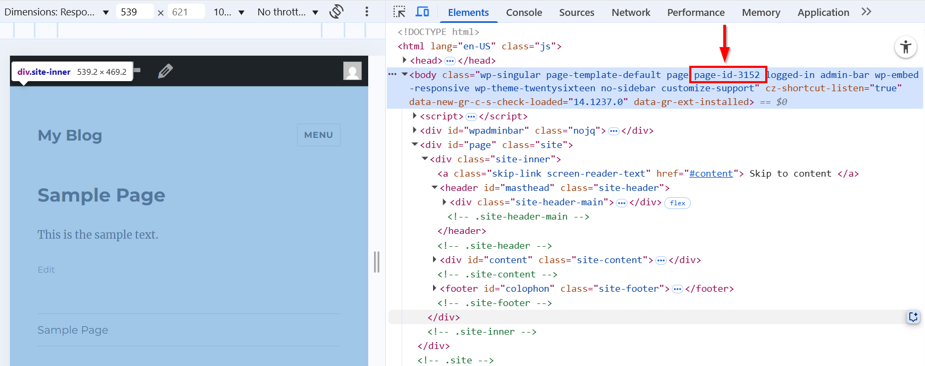
Task: Switch to the Performance tab
Action: click(x=696, y=12)
